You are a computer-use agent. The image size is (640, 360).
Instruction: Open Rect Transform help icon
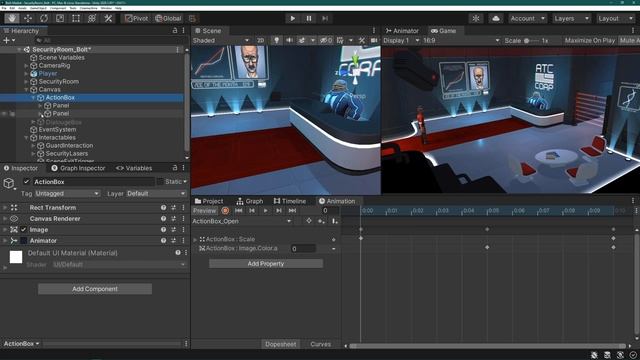pos(163,208)
